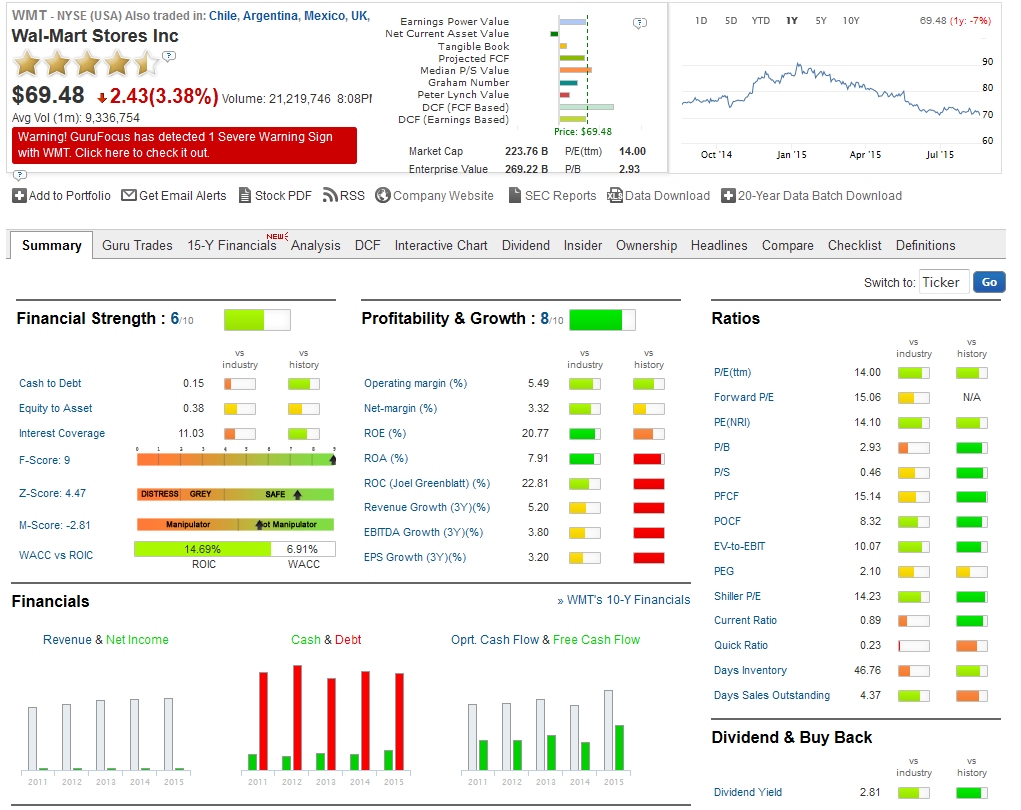This screenshot has width=1021, height=810.
Task: Open the Argentina trading link
Action: click(x=270, y=16)
